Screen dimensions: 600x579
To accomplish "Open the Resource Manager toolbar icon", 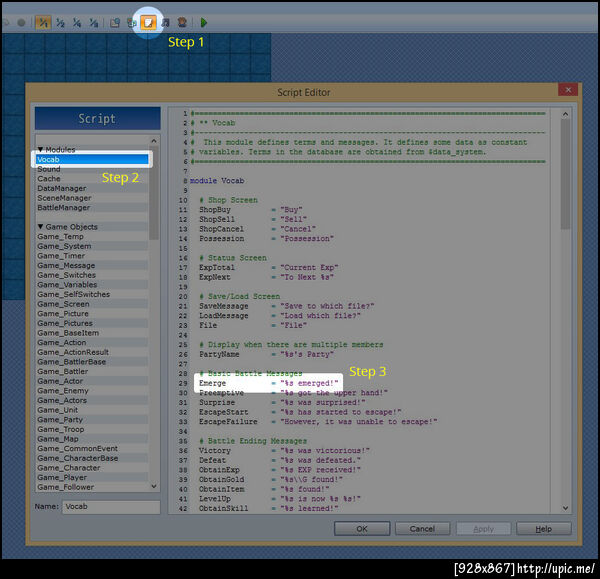I will pyautogui.click(x=131, y=23).
